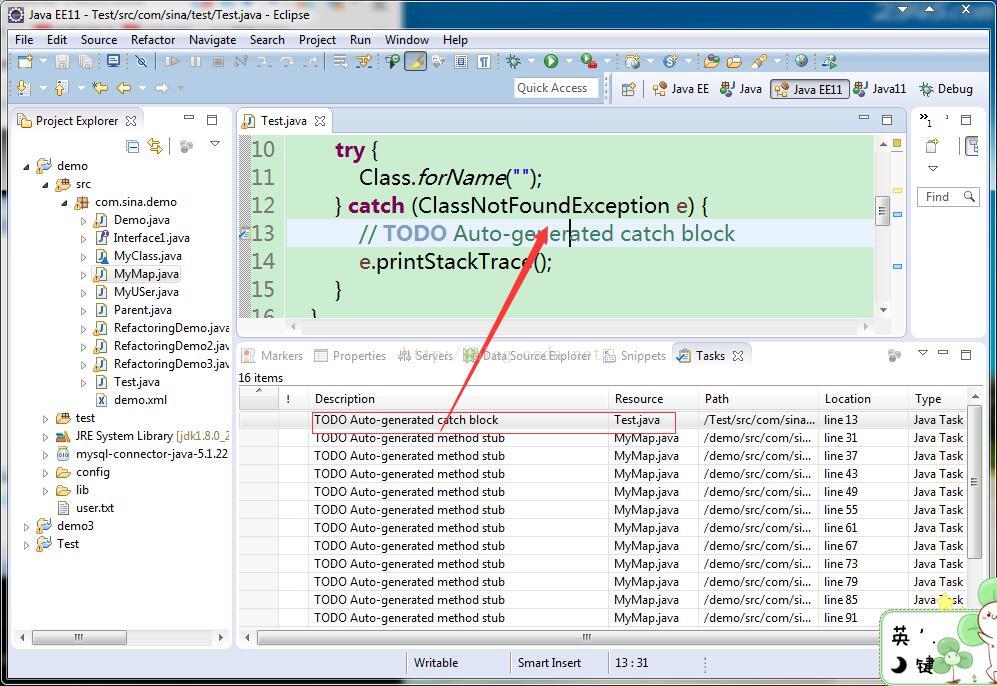The image size is (997, 686).
Task: Click the editor vertical scrollbar thumb
Action: [882, 211]
